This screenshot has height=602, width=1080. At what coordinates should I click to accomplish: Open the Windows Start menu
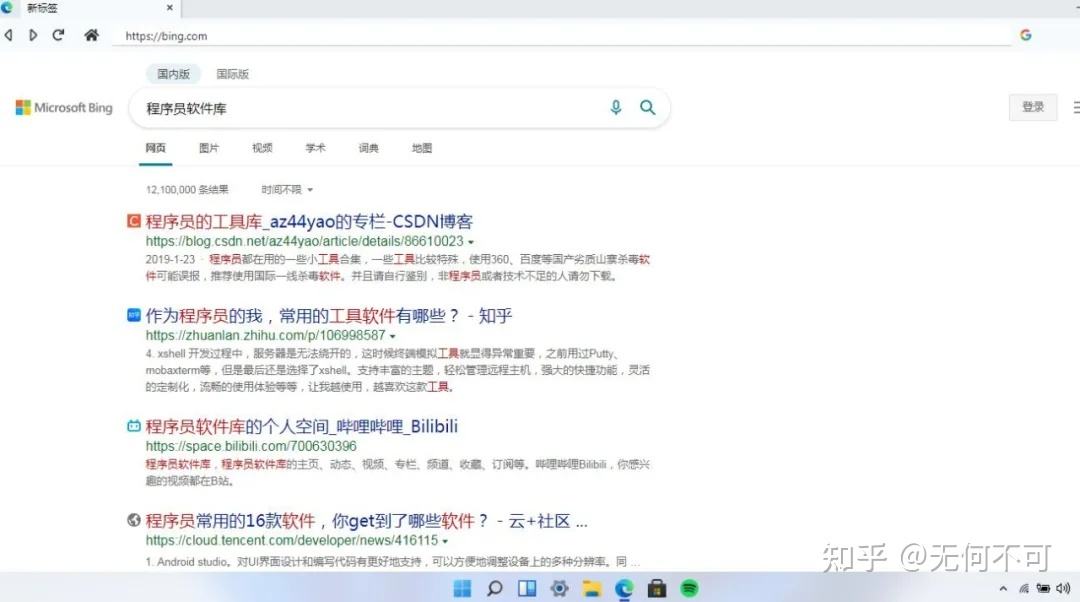(462, 588)
